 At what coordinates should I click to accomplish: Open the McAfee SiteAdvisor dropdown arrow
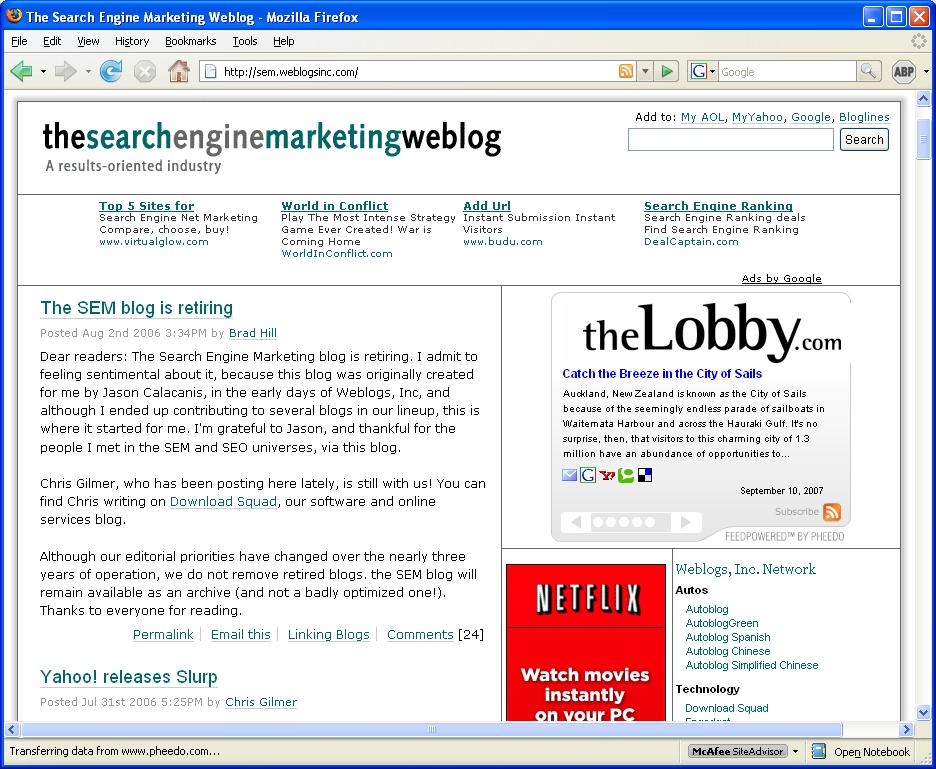click(796, 751)
